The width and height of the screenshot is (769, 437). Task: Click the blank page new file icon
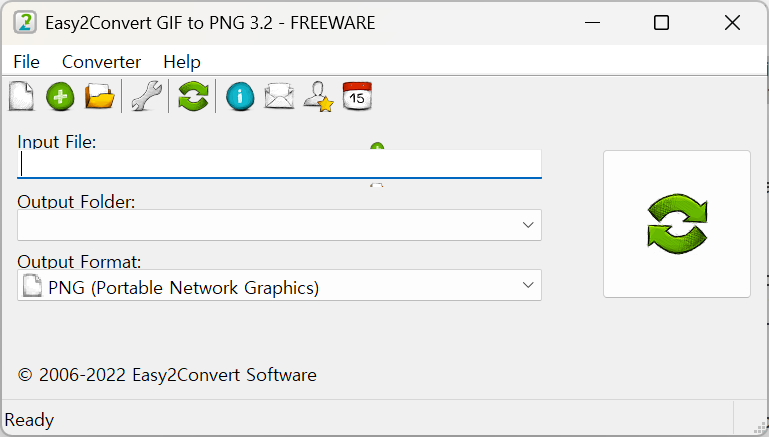[20, 96]
